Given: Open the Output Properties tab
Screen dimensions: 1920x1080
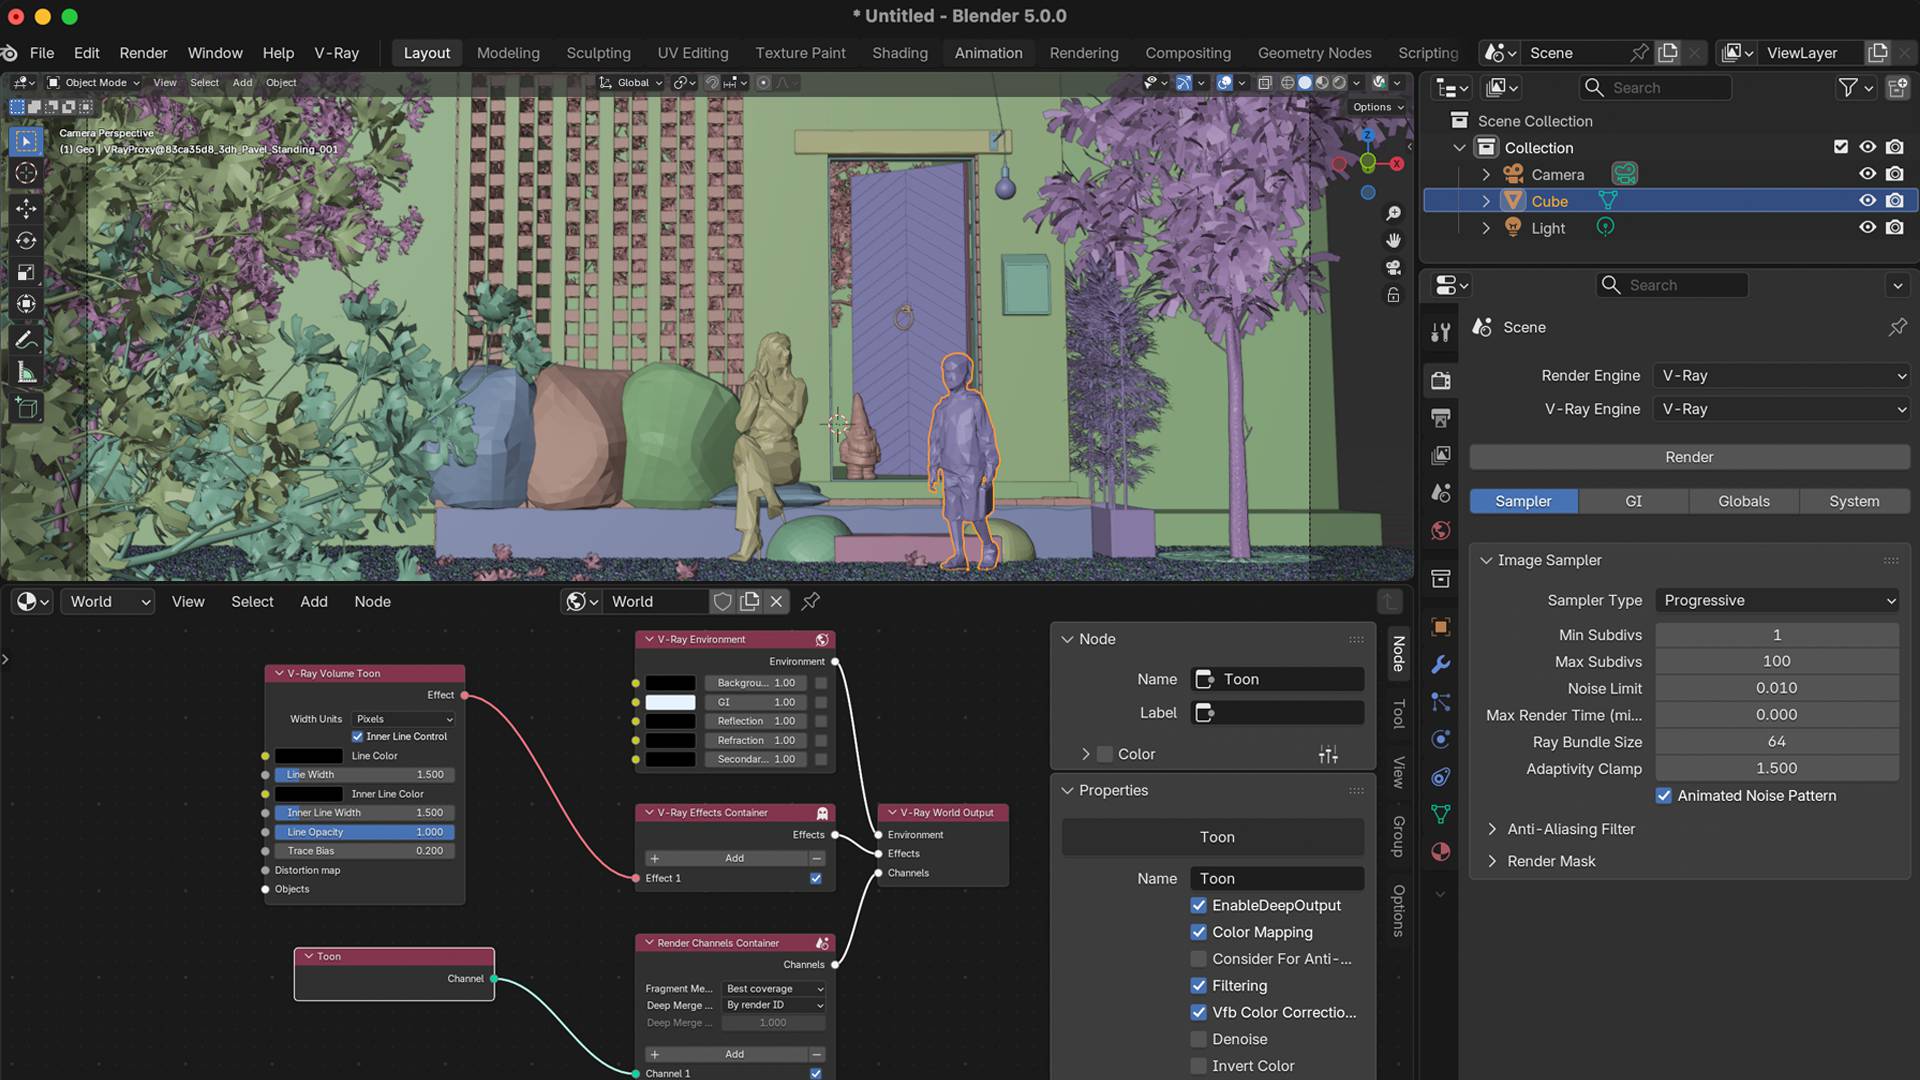Looking at the screenshot, I should pos(1440,417).
